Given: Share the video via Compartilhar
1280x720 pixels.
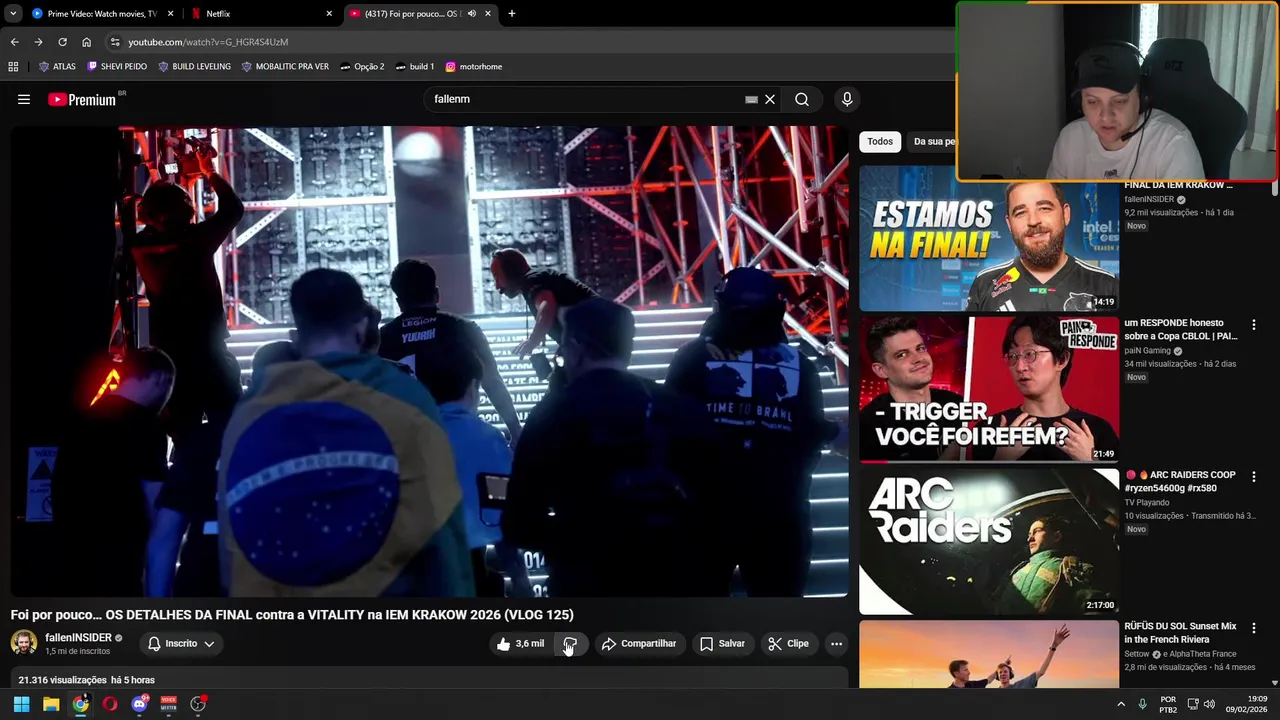Looking at the screenshot, I should pyautogui.click(x=639, y=644).
